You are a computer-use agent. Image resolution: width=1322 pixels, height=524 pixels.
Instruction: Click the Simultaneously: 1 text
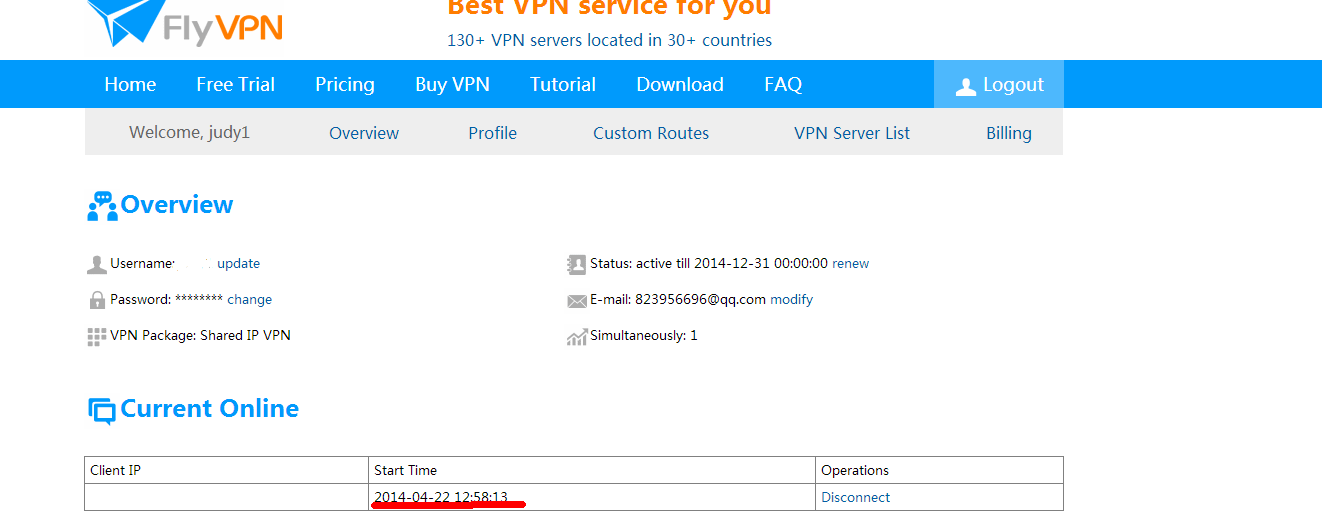pos(643,335)
